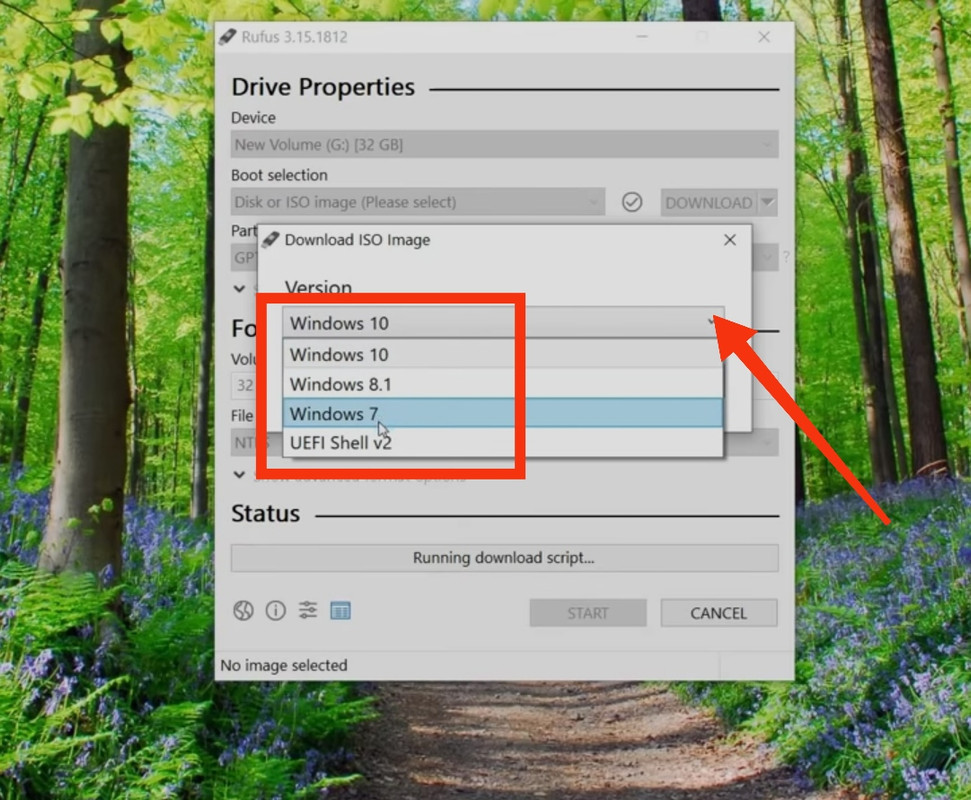Open the language globe icon
This screenshot has height=800, width=971.
pyautogui.click(x=243, y=611)
